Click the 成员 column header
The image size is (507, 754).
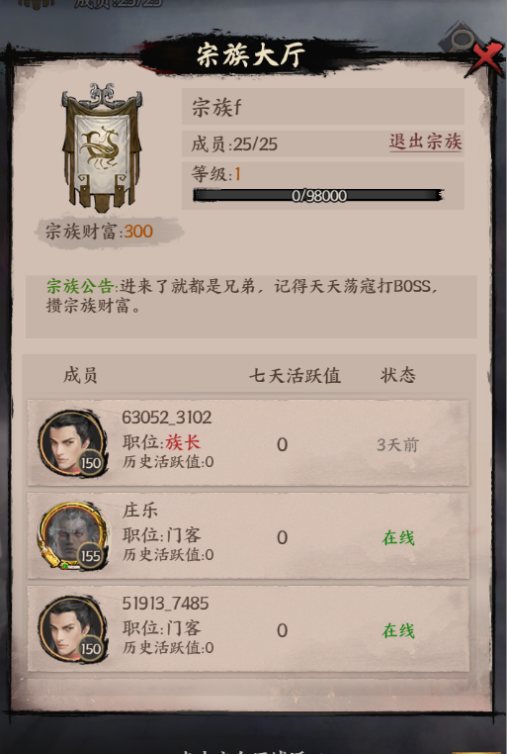tap(80, 376)
